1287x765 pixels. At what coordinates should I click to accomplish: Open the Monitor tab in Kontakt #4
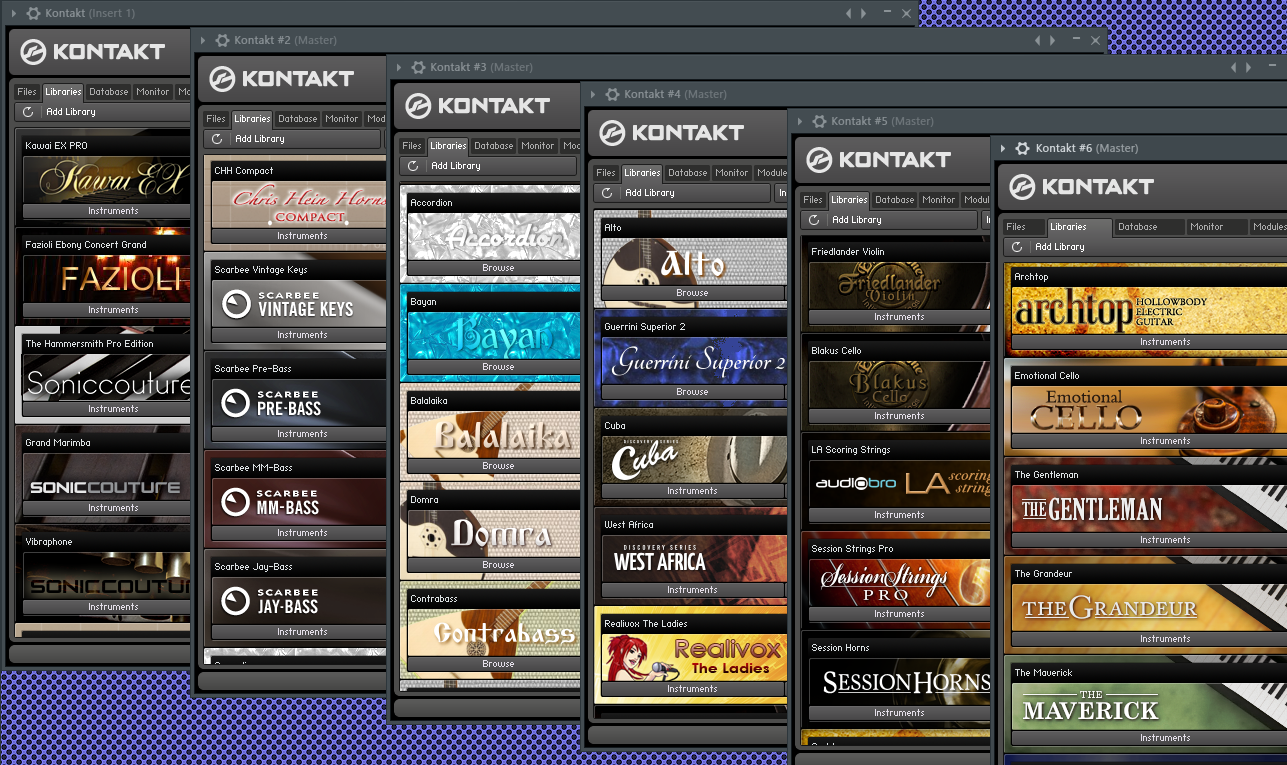(731, 173)
